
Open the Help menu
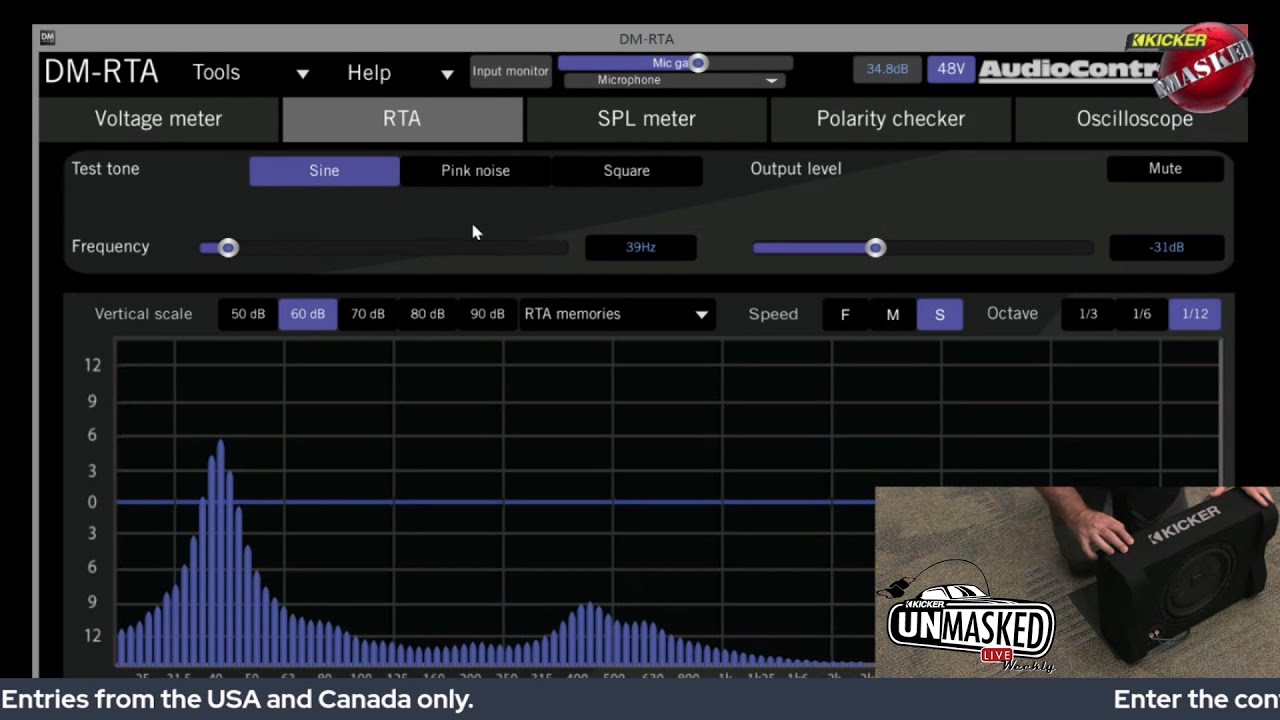tap(369, 73)
